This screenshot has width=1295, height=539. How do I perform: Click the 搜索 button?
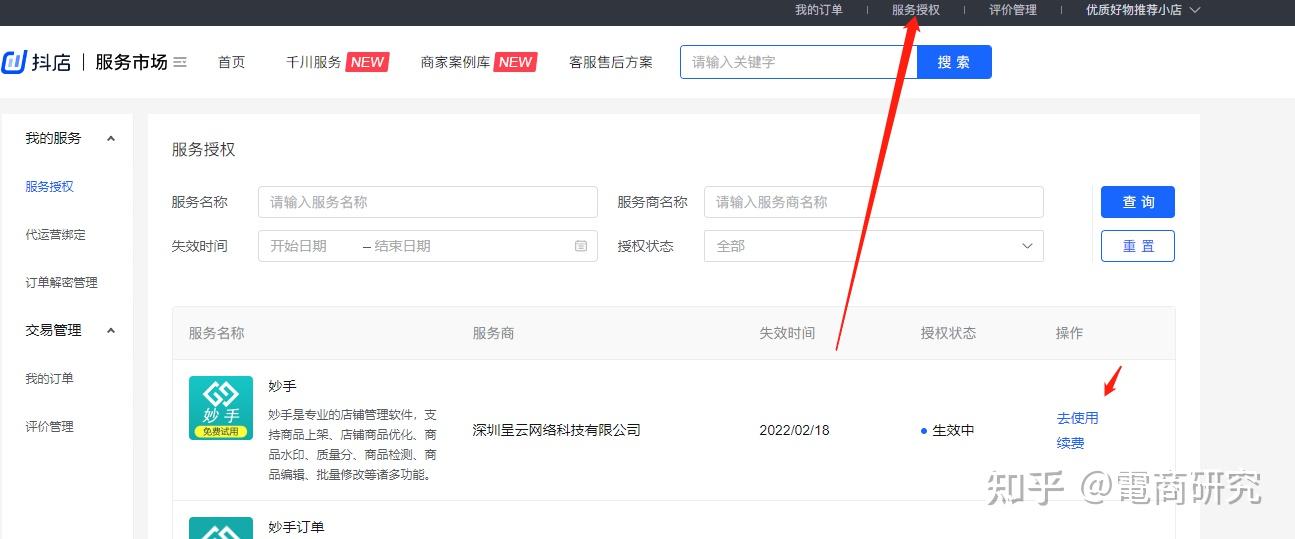coord(954,62)
